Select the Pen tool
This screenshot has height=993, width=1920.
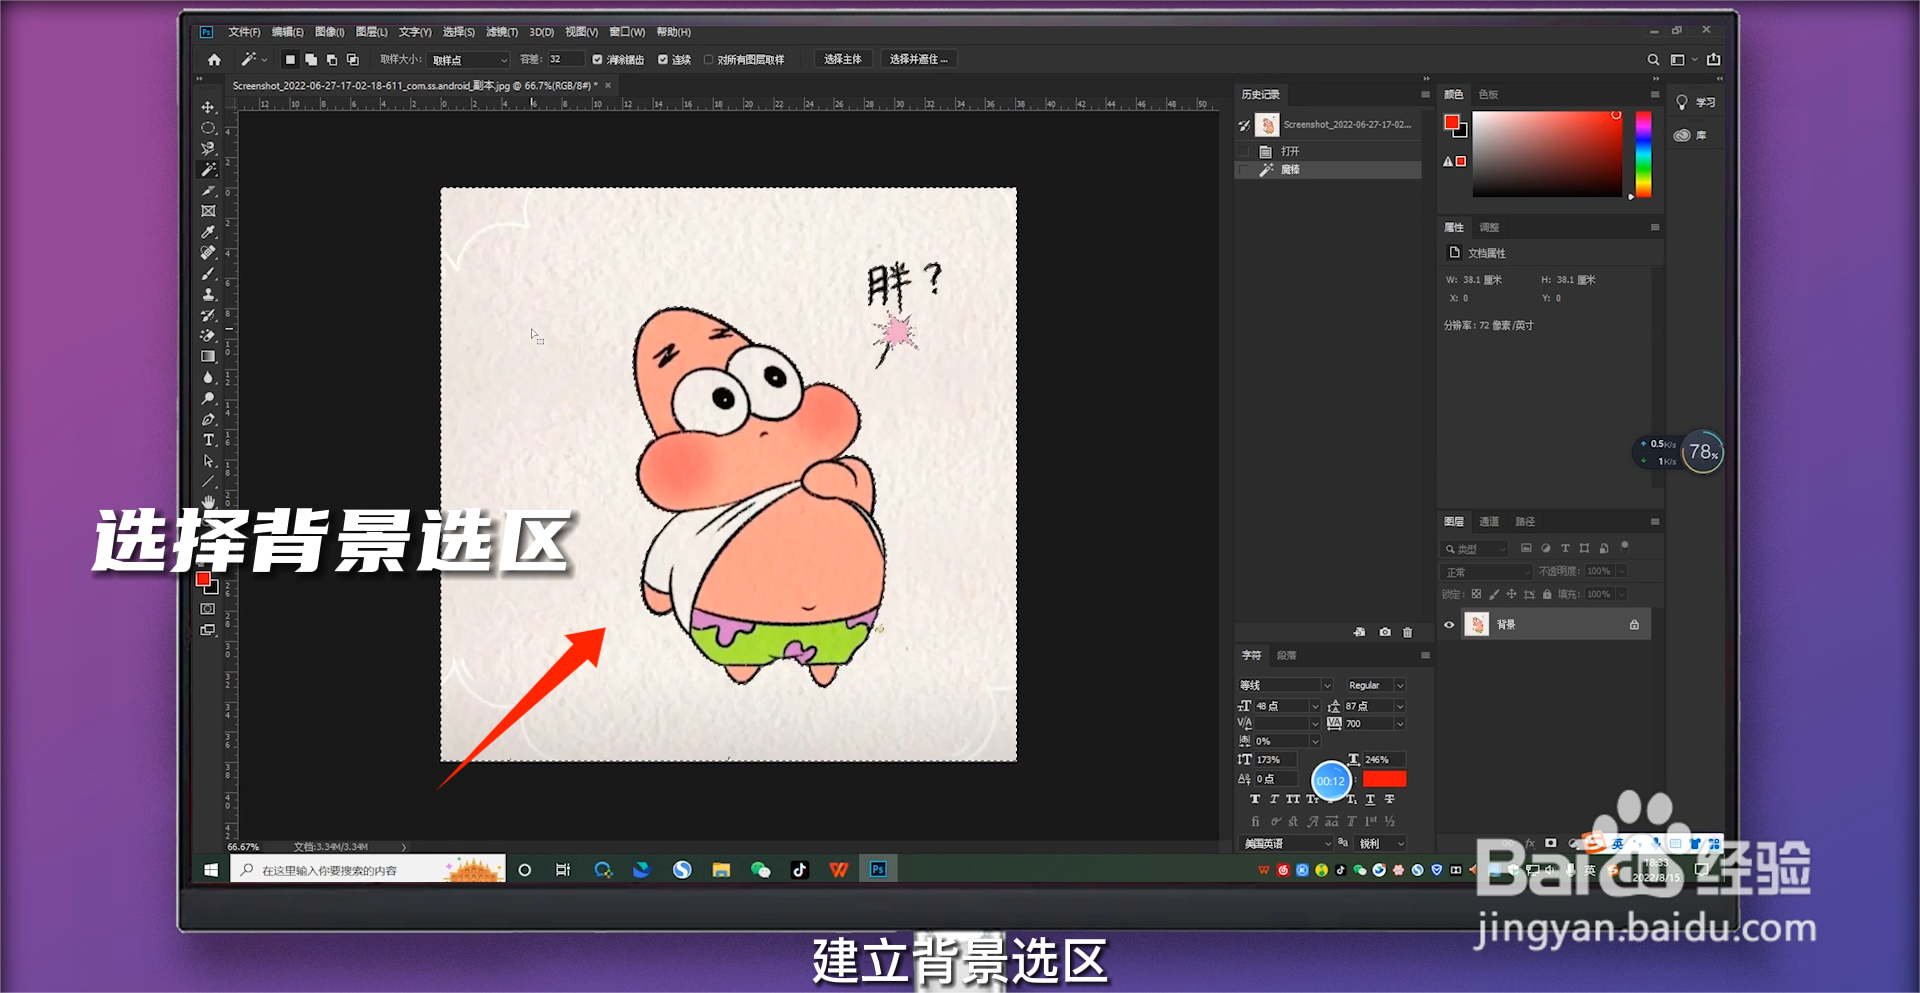(208, 420)
